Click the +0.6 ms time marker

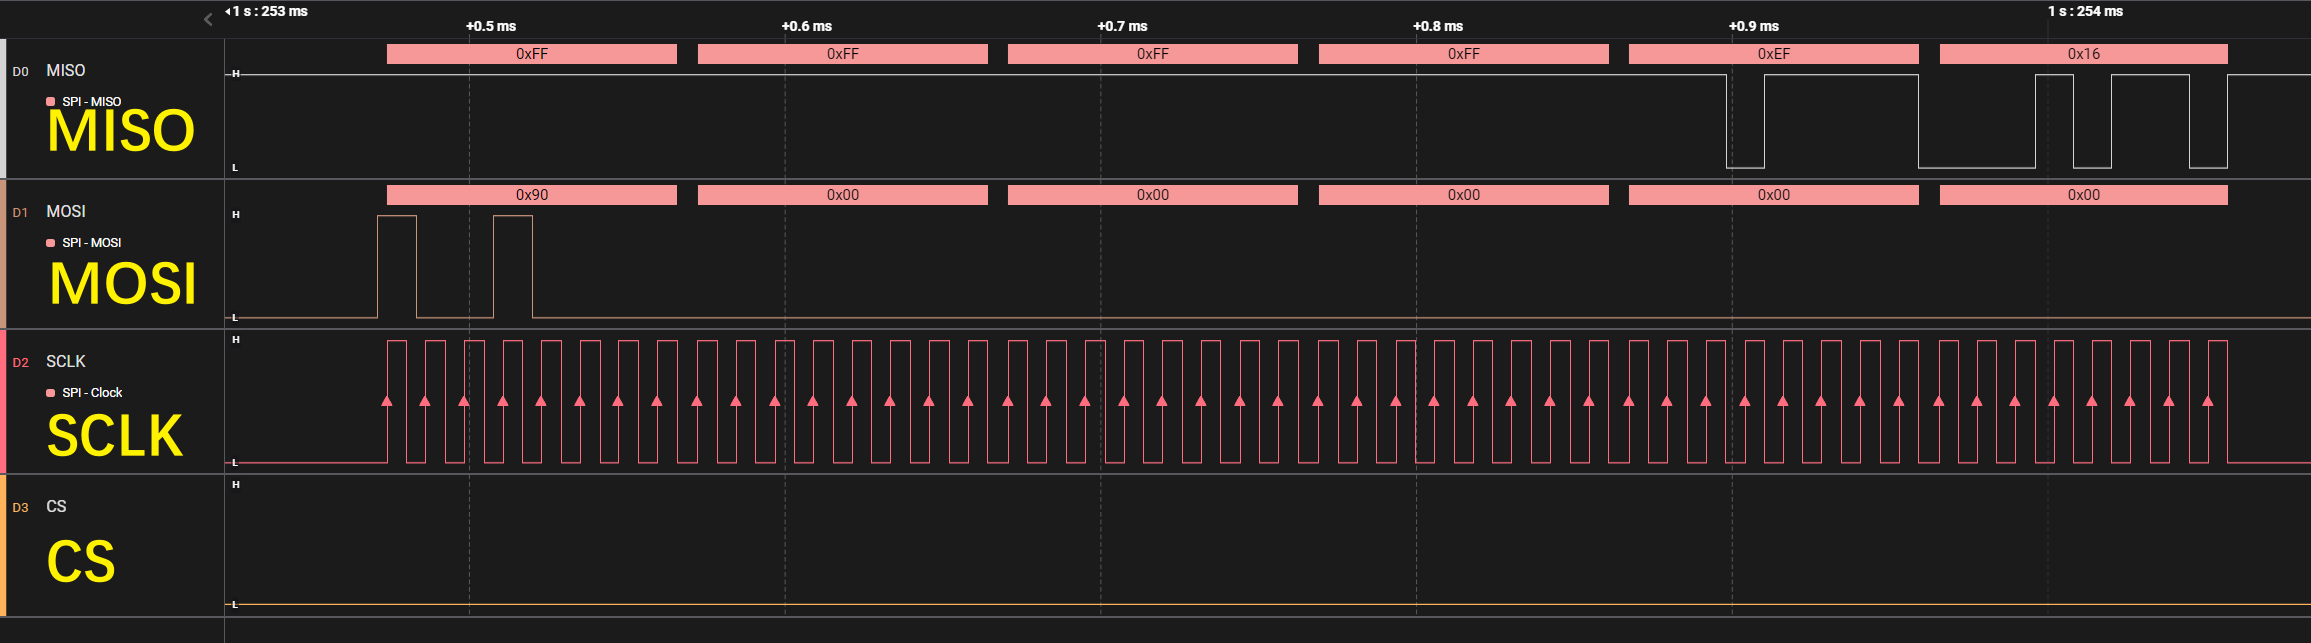(x=807, y=26)
